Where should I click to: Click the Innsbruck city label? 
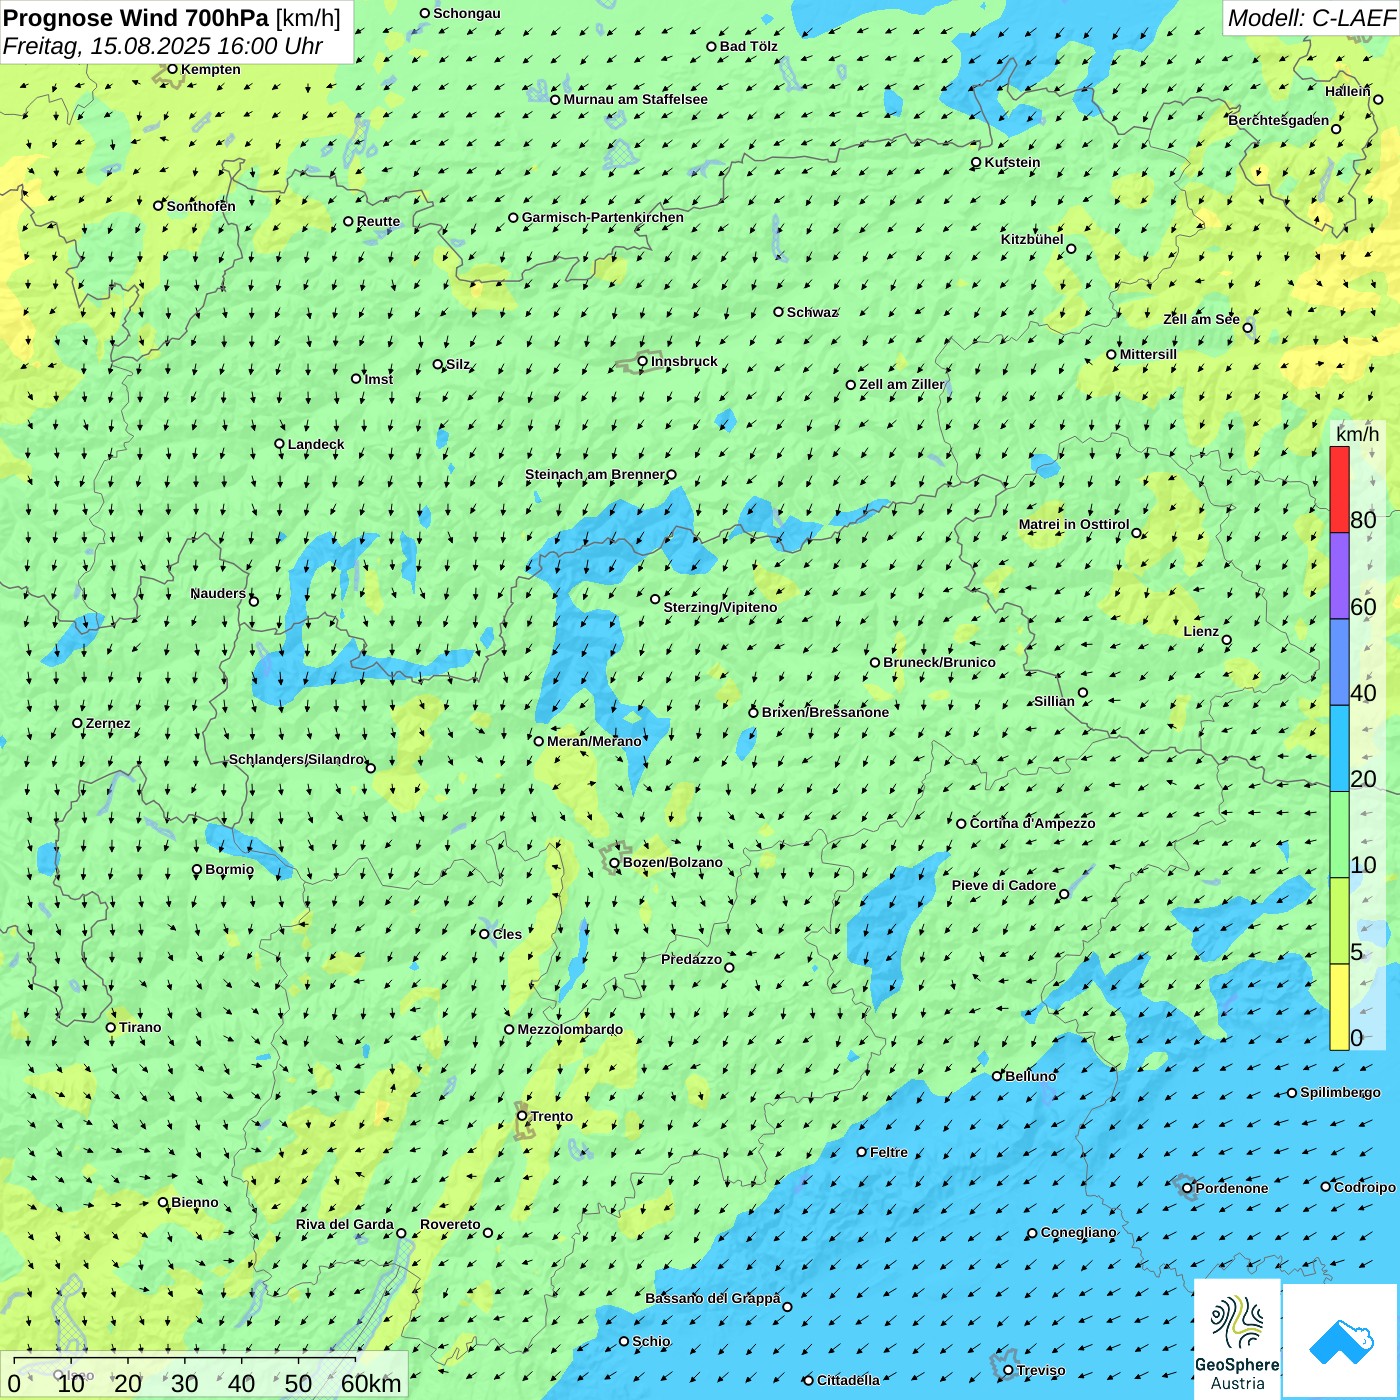click(x=684, y=361)
